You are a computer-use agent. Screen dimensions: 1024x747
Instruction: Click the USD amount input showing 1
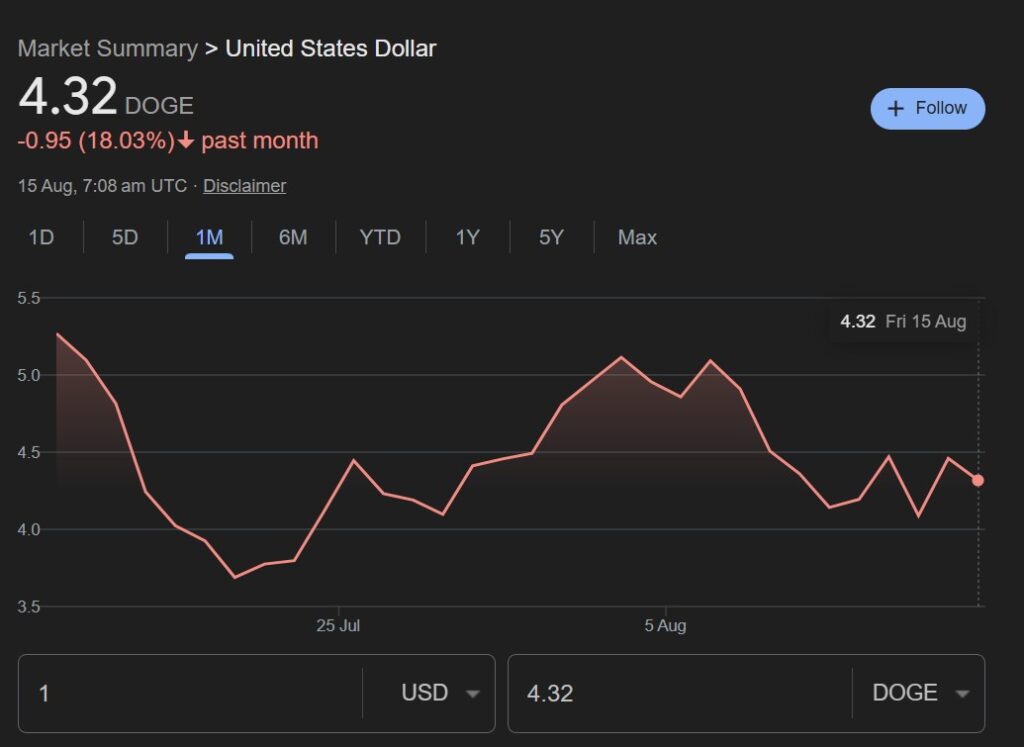click(191, 693)
